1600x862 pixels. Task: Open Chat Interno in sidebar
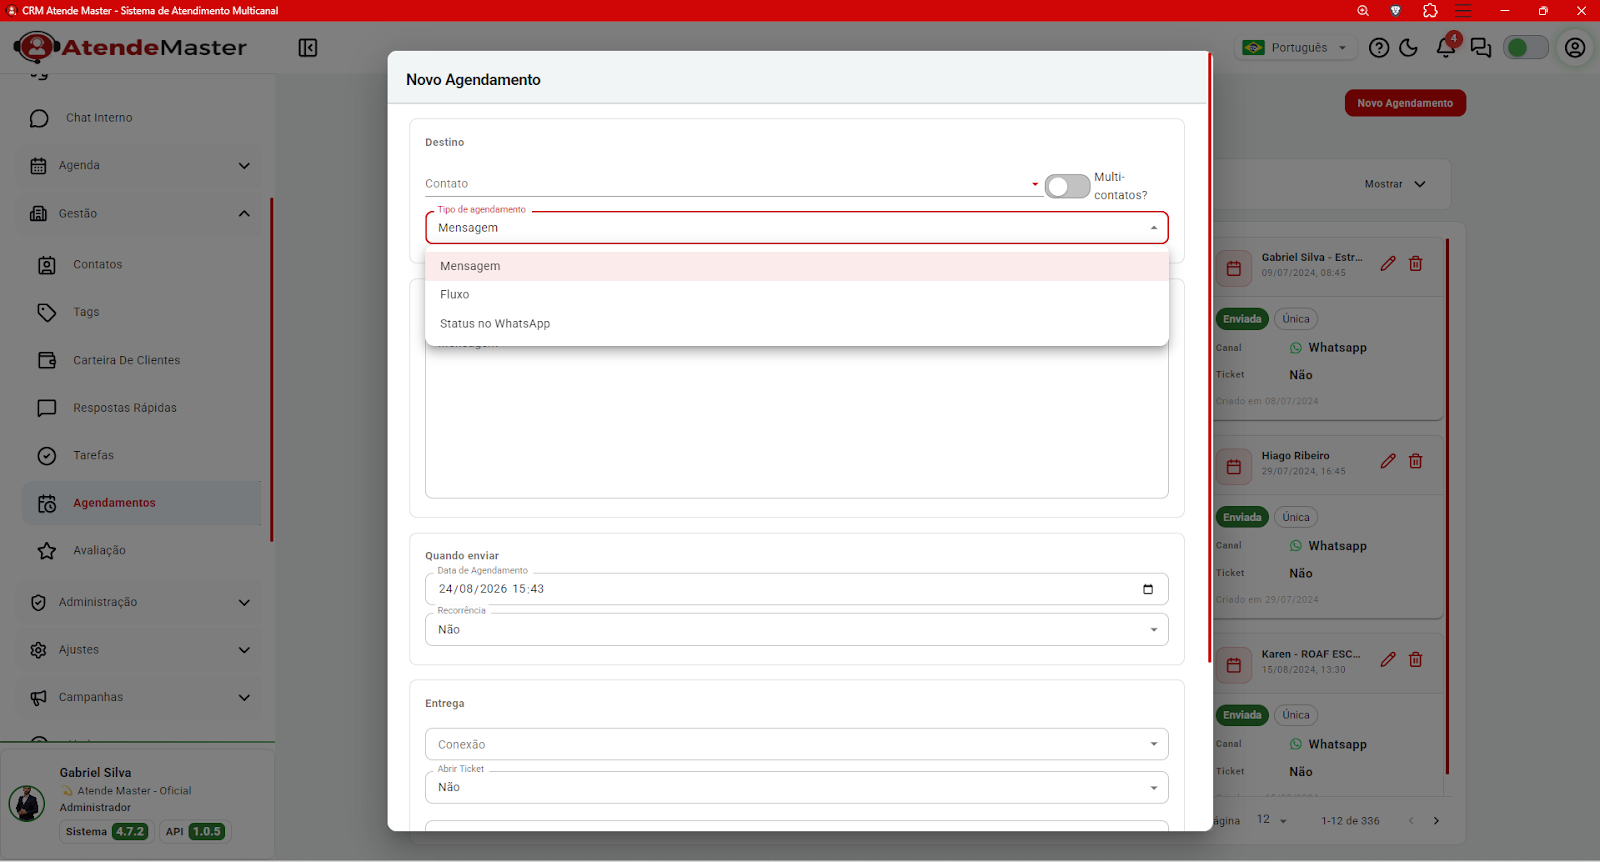(140, 118)
